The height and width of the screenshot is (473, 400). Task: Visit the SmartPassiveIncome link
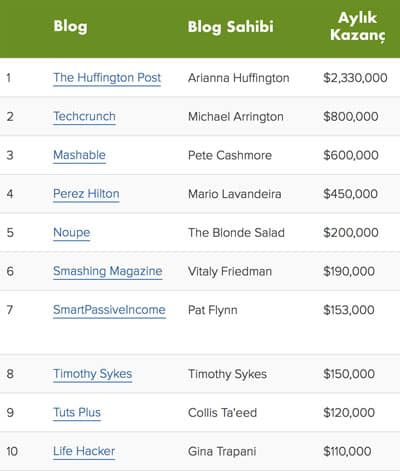[x=109, y=310]
